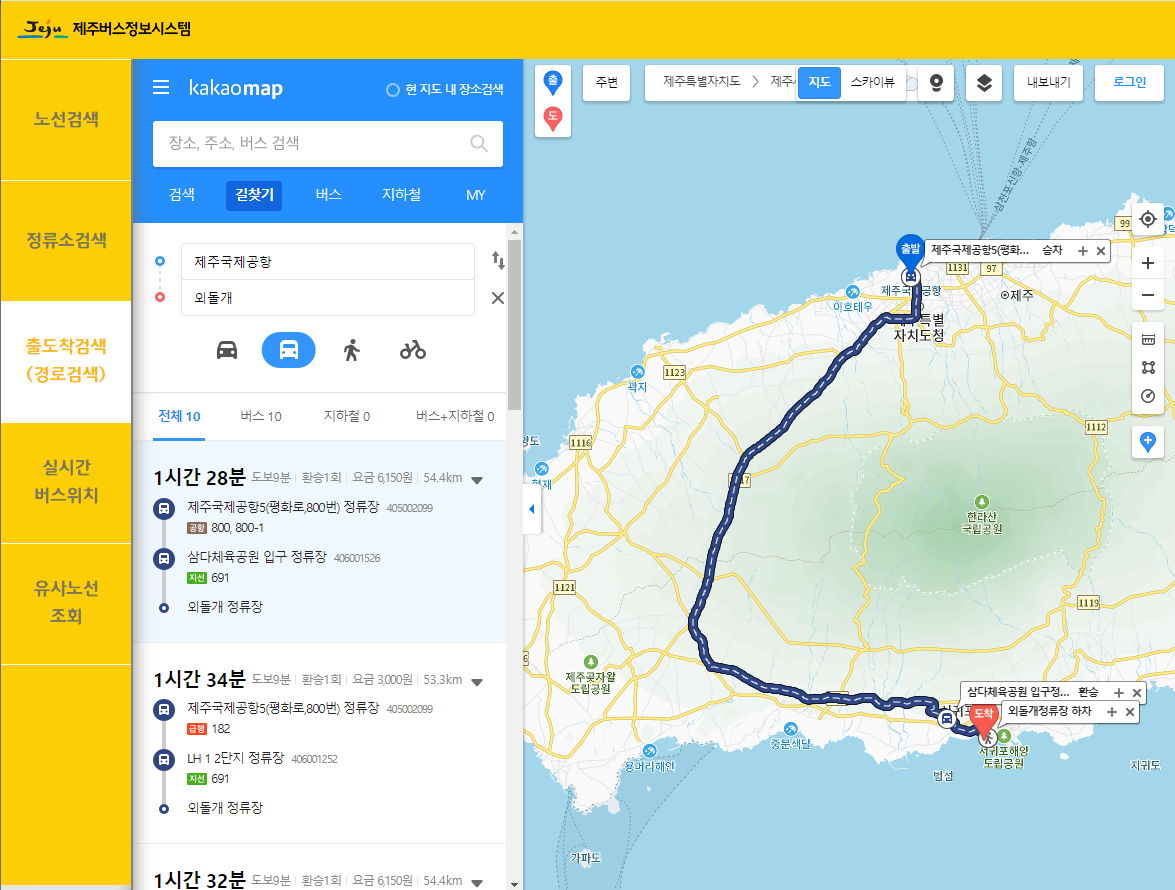Open the 길찾기 tab
The height and width of the screenshot is (890, 1175).
click(254, 195)
